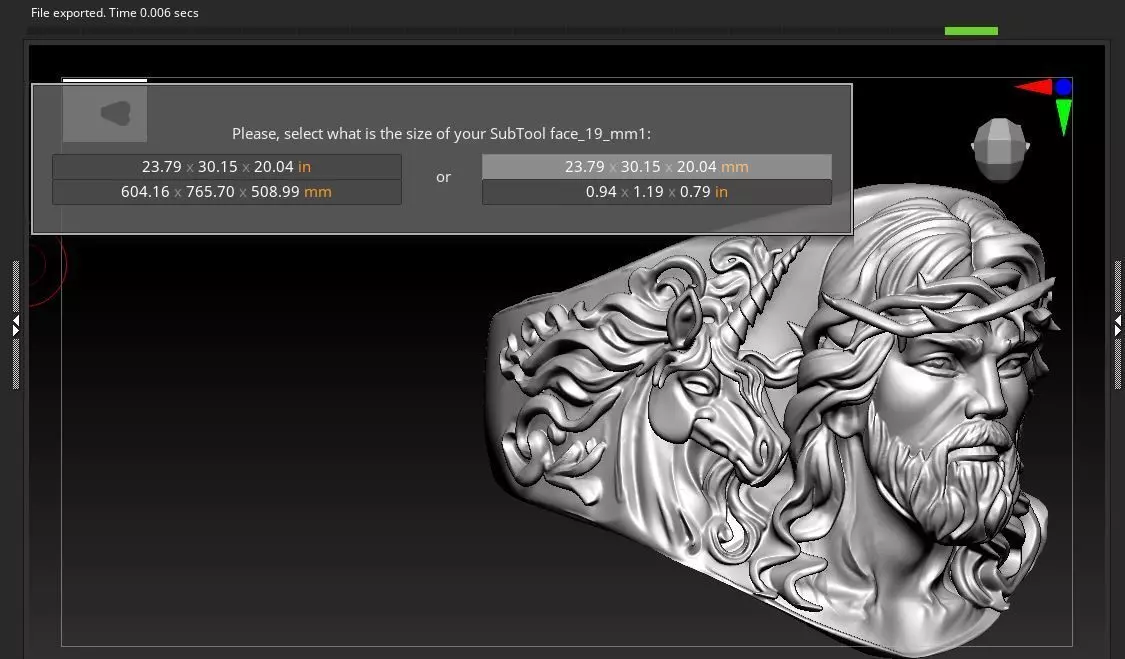
Task: Click the head orientation navigation icon
Action: coord(1000,149)
